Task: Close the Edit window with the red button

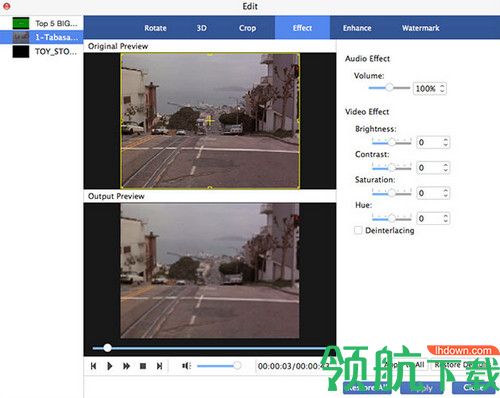Action: (x=6, y=6)
